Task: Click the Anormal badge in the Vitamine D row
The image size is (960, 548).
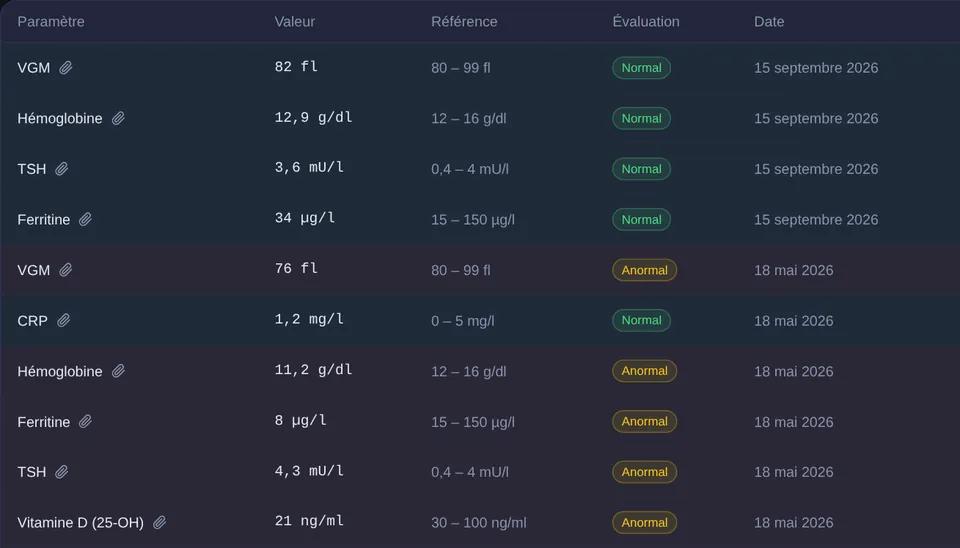Action: tap(644, 522)
